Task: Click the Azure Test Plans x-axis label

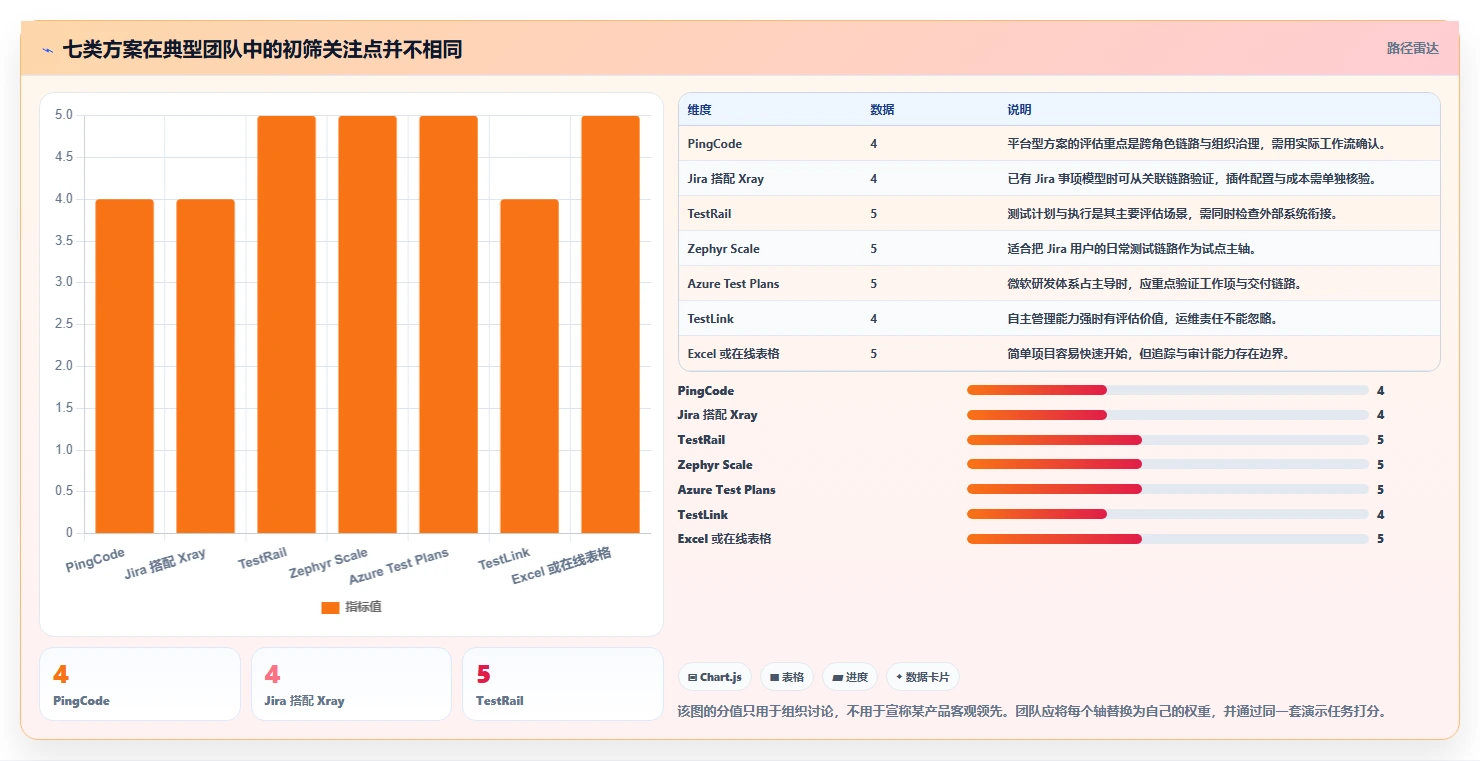Action: pos(399,567)
